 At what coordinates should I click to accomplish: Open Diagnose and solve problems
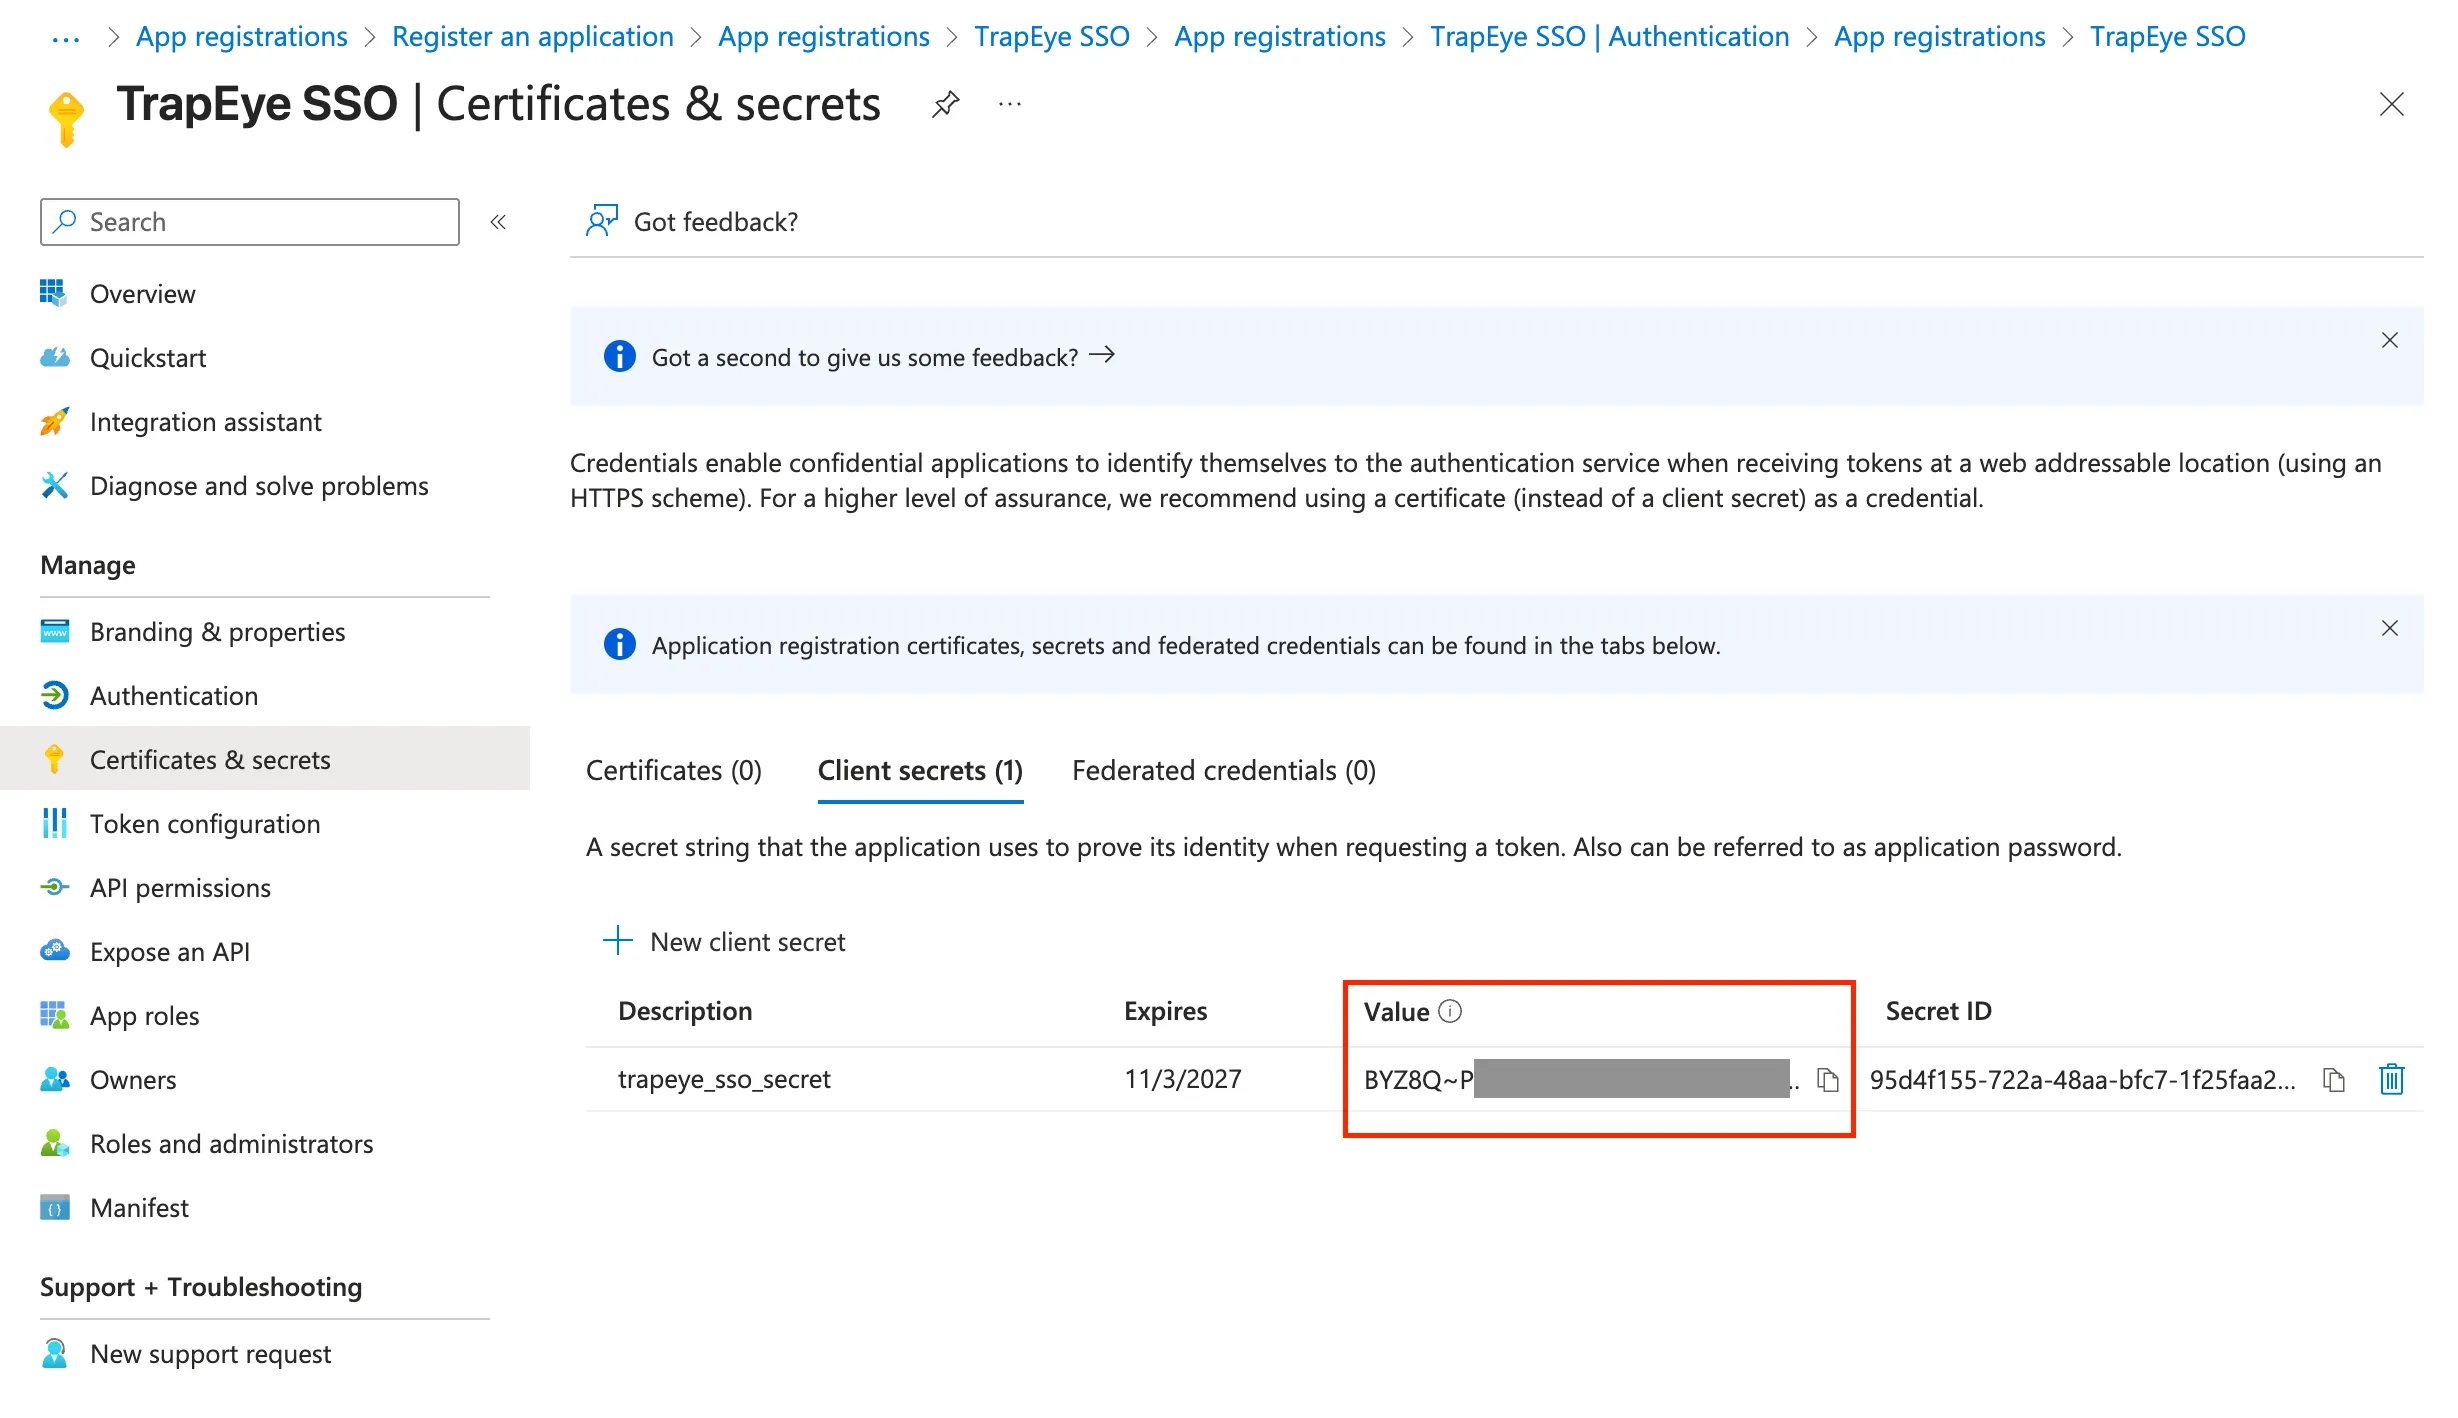click(258, 486)
